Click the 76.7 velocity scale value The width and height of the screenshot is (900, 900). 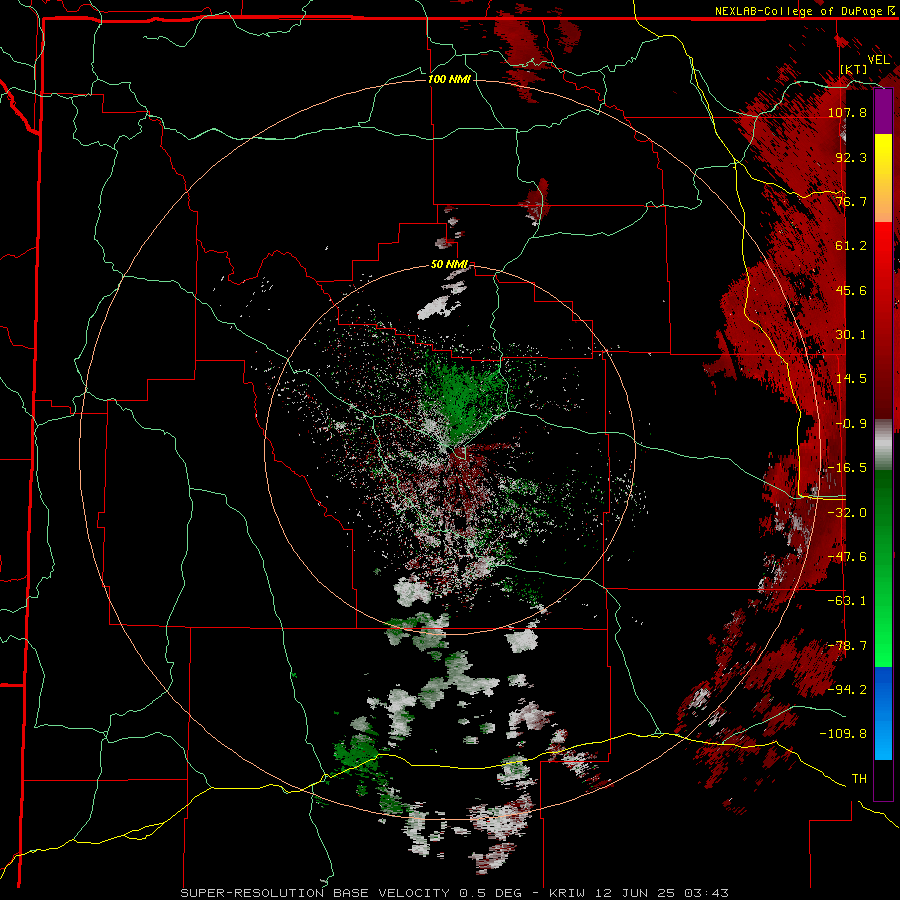coord(851,201)
